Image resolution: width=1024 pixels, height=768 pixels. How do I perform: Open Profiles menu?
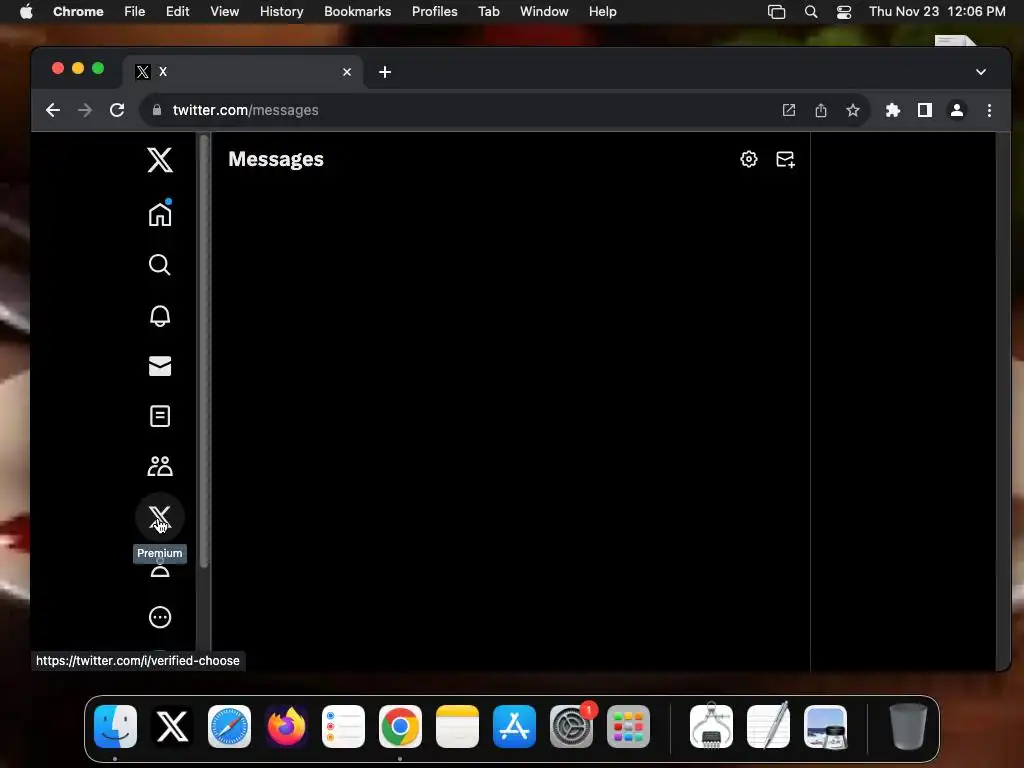pyautogui.click(x=434, y=11)
